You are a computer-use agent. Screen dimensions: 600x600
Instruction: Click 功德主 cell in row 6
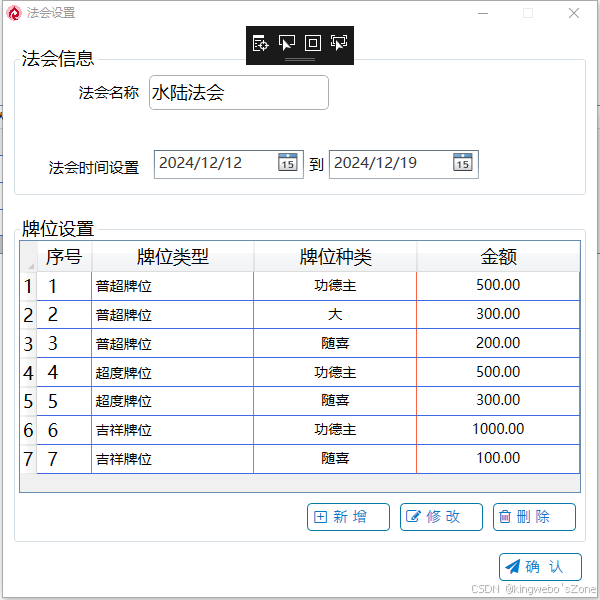point(335,430)
